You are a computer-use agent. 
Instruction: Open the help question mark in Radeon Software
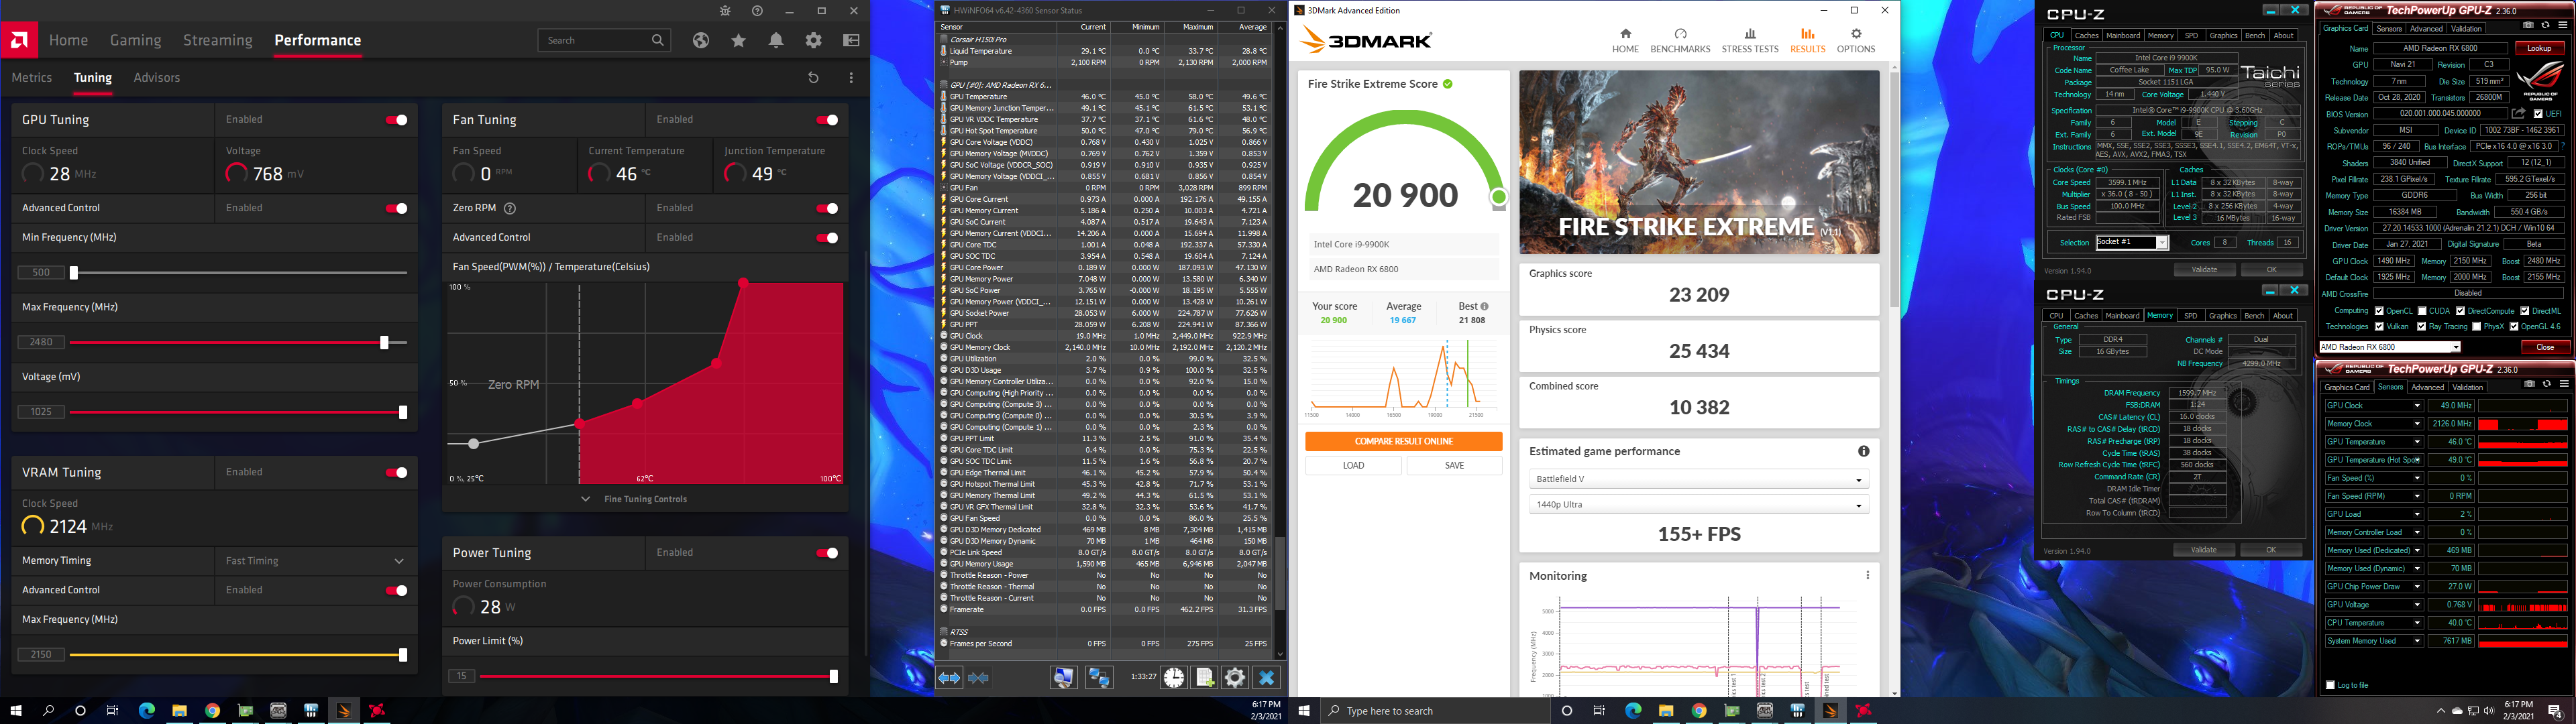pyautogui.click(x=757, y=11)
